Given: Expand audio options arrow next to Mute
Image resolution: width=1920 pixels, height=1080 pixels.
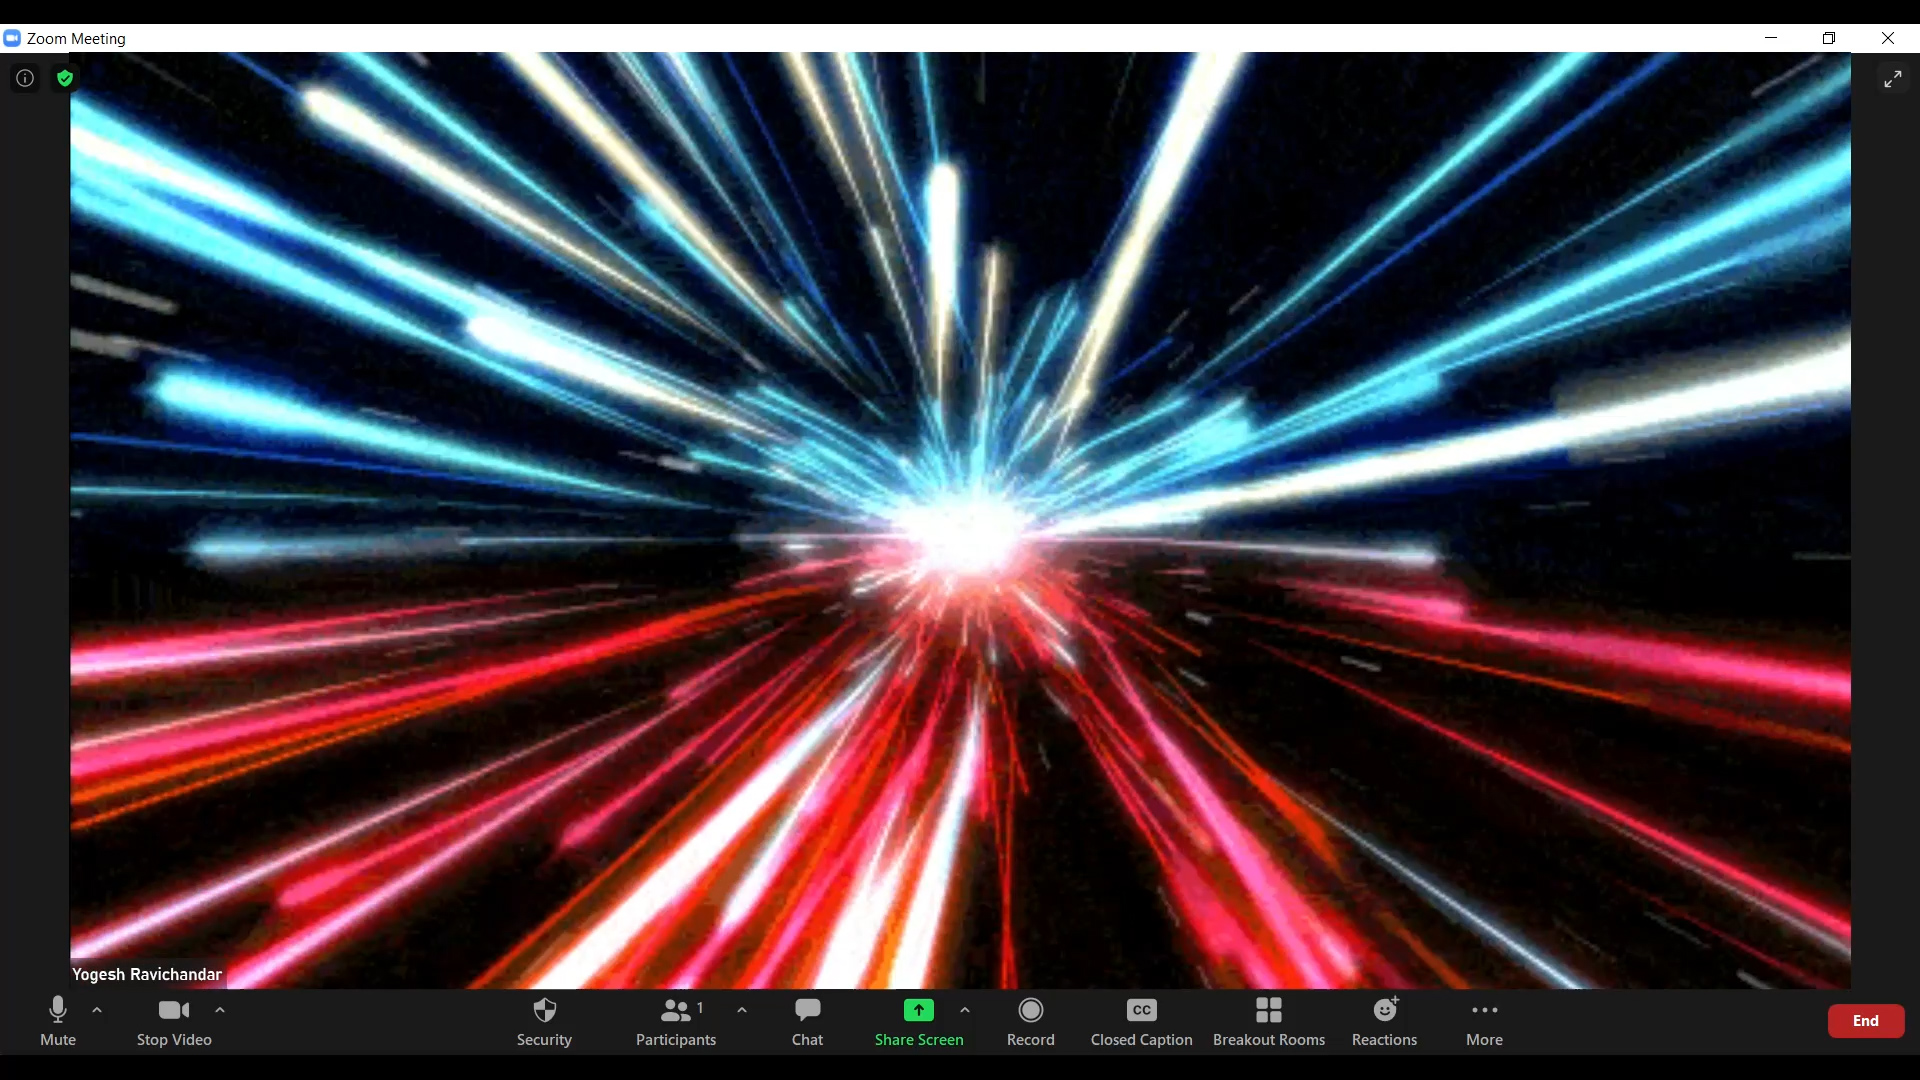Looking at the screenshot, I should tap(97, 1010).
